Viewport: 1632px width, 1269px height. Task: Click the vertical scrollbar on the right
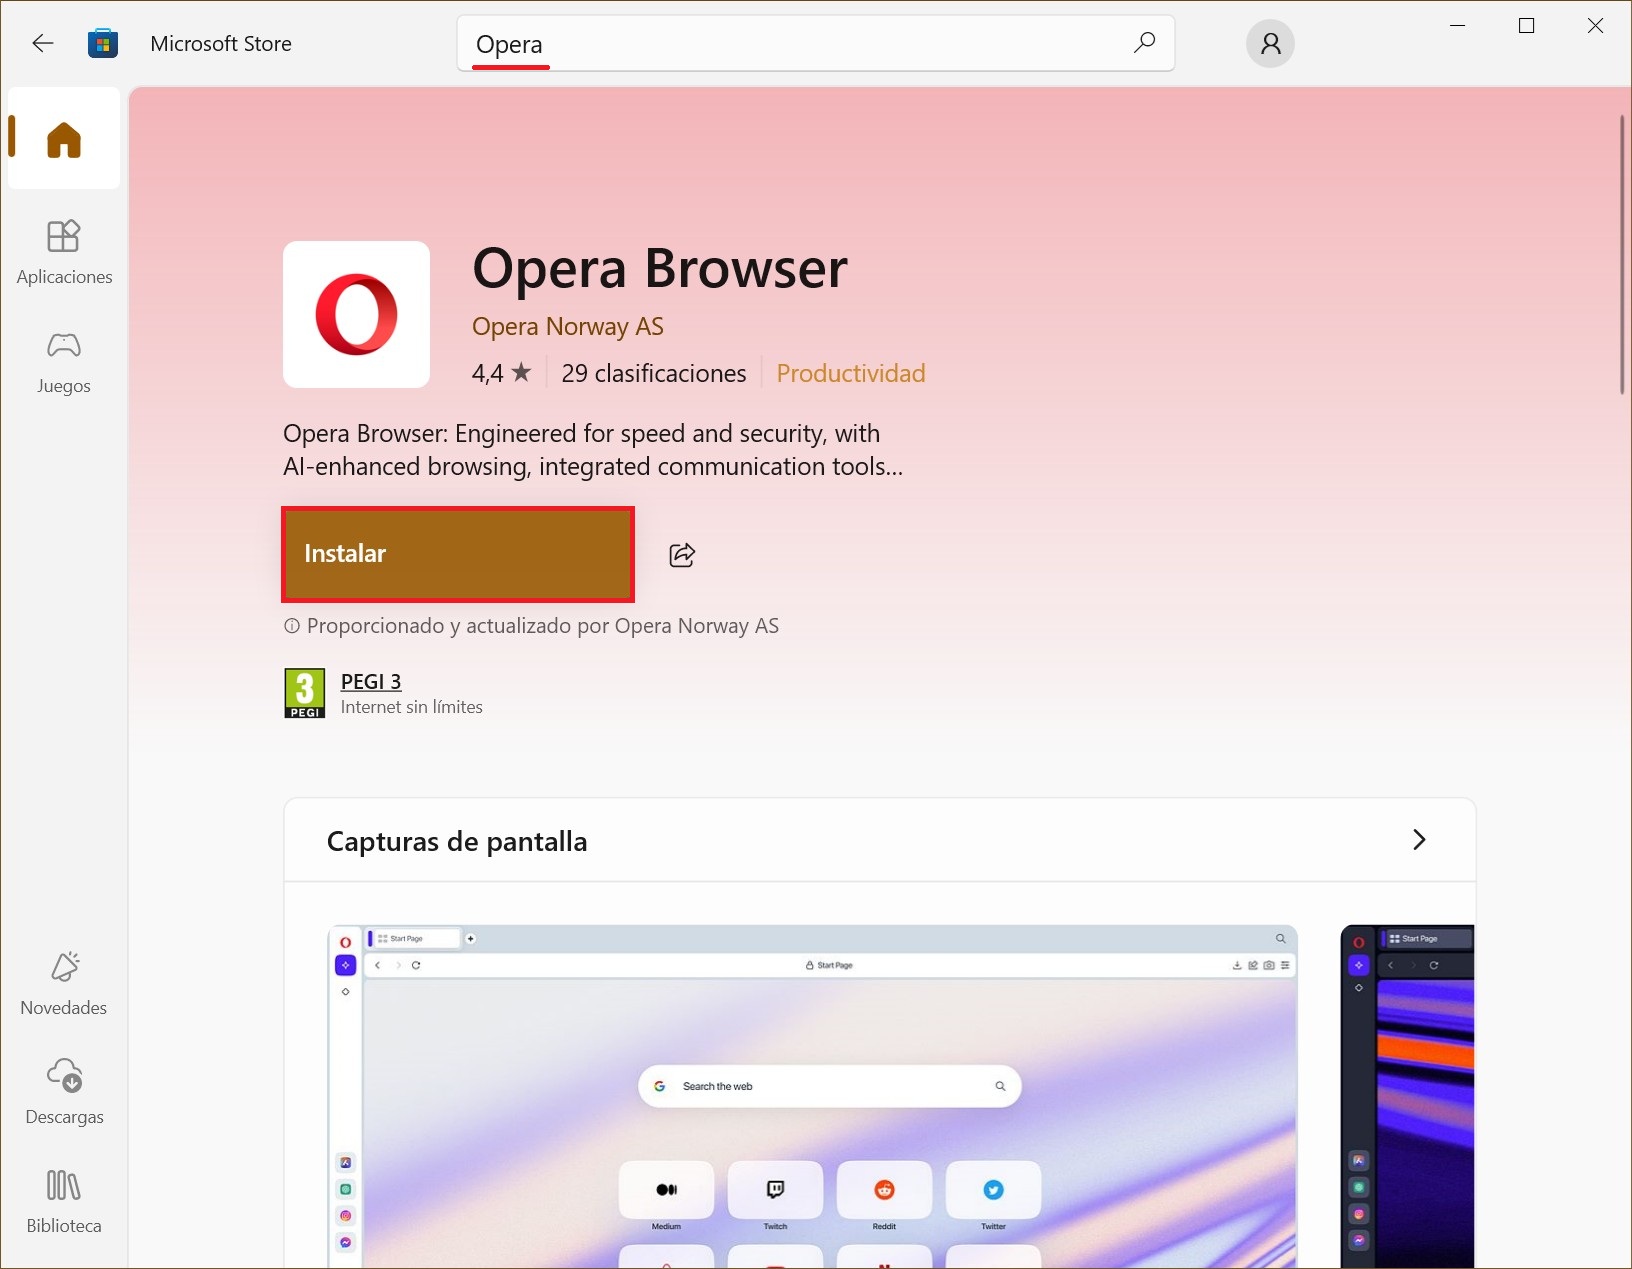1622,255
